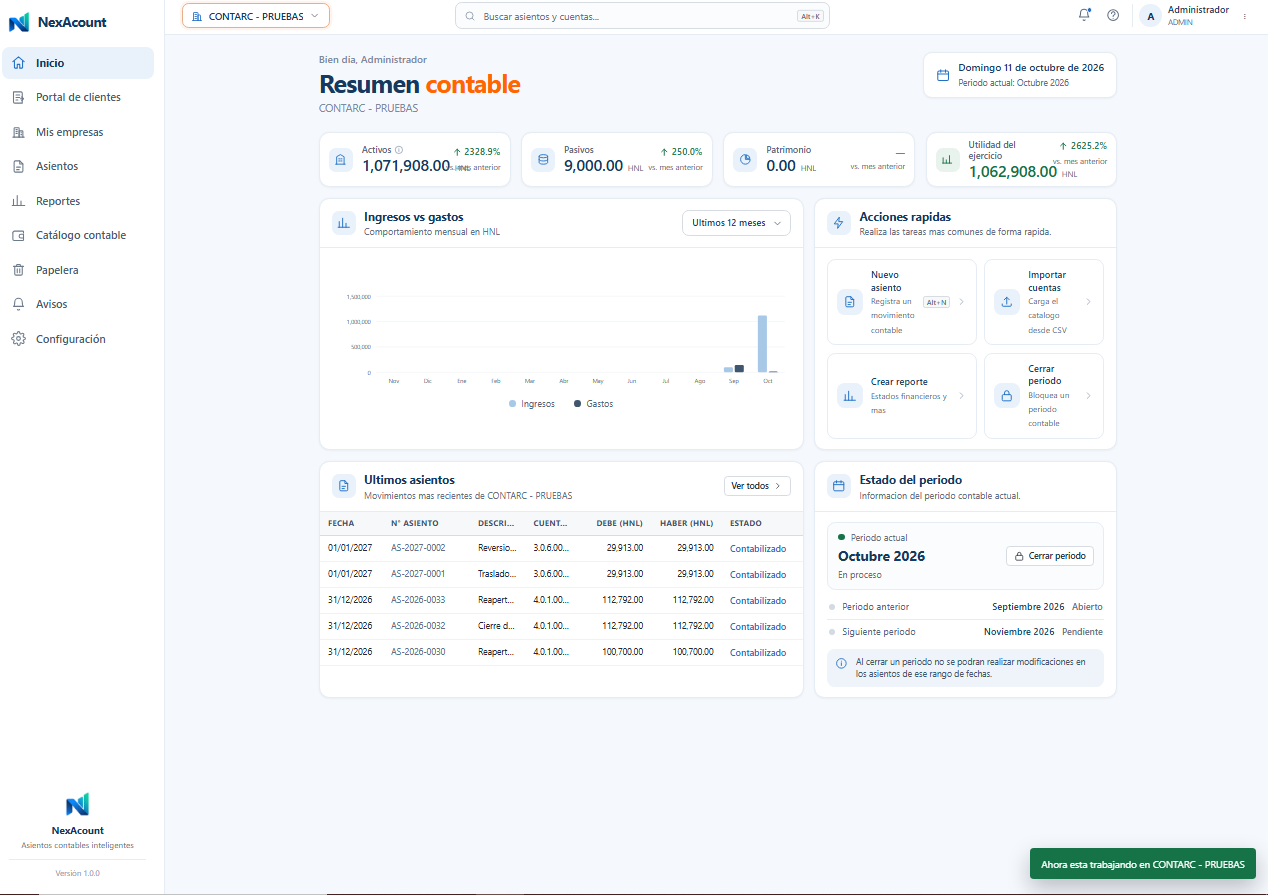
Task: Click the Reportes chart icon
Action: tap(18, 201)
